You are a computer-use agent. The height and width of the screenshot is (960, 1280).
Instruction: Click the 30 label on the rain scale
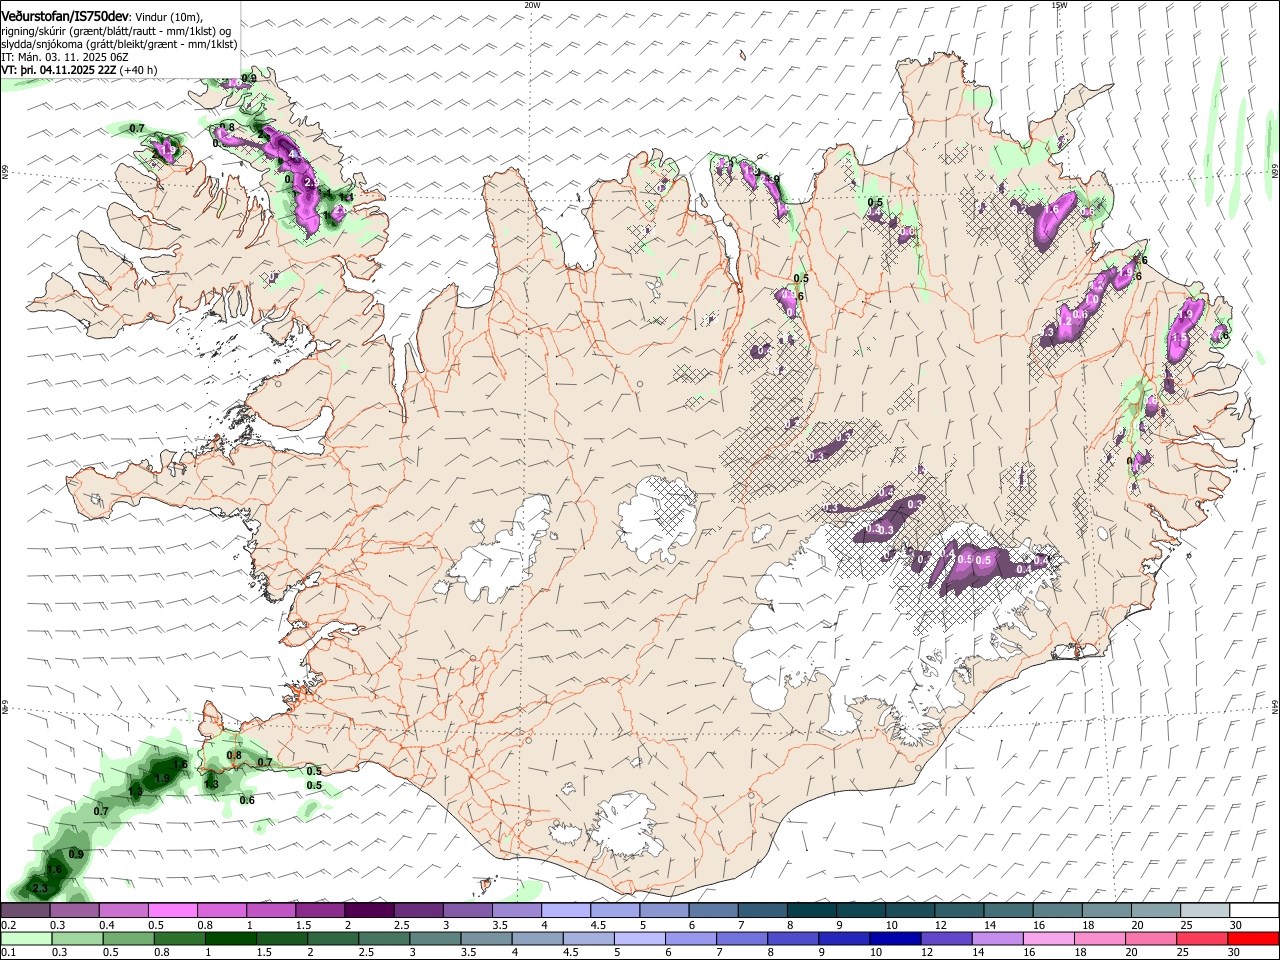tap(1236, 952)
